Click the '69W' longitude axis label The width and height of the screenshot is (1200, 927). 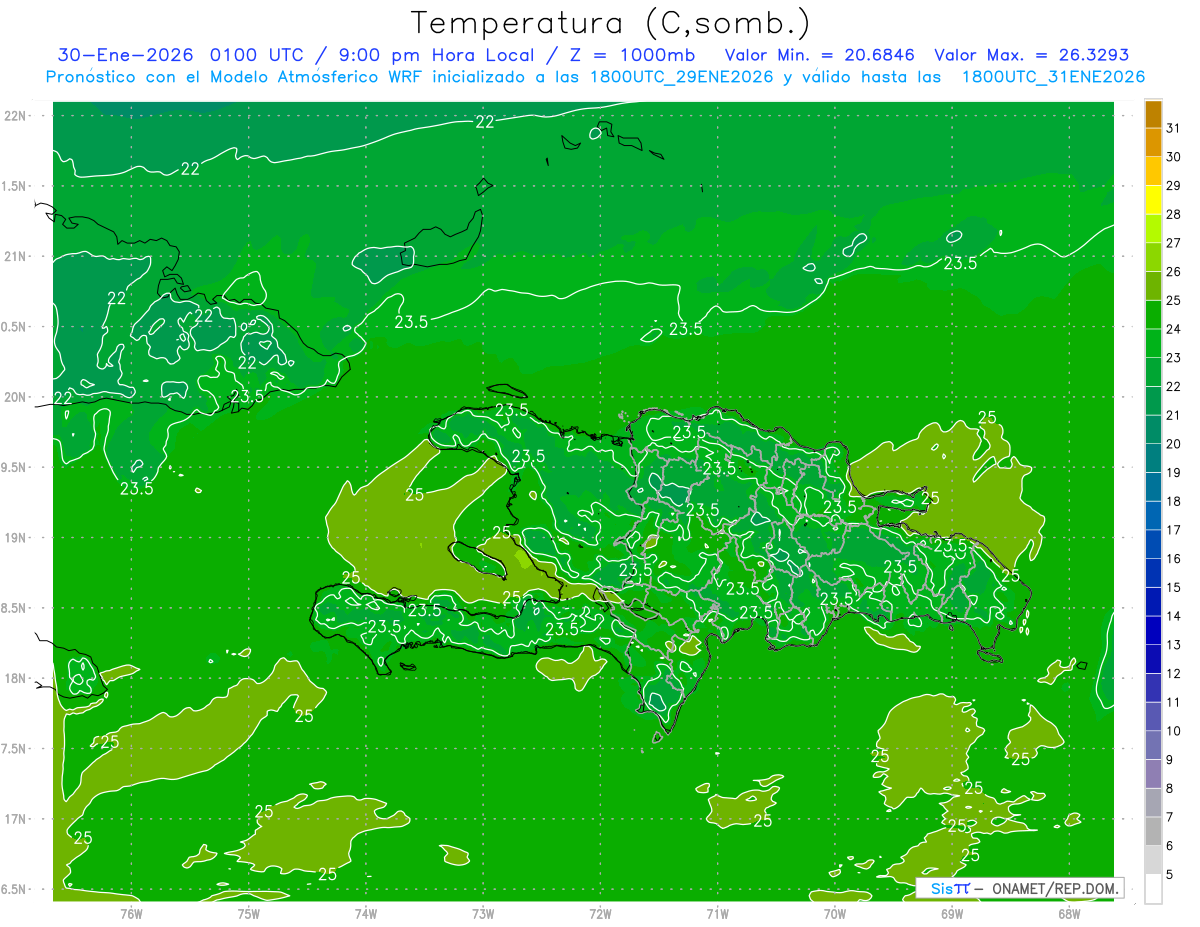coord(952,913)
